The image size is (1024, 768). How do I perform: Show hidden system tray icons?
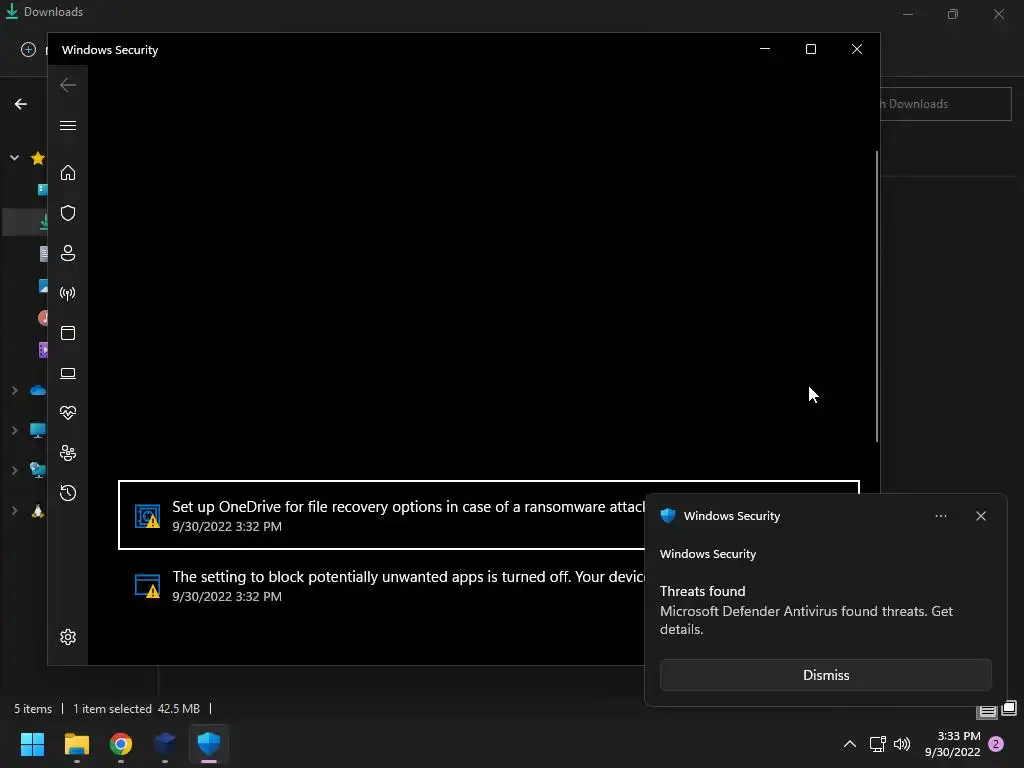point(850,744)
